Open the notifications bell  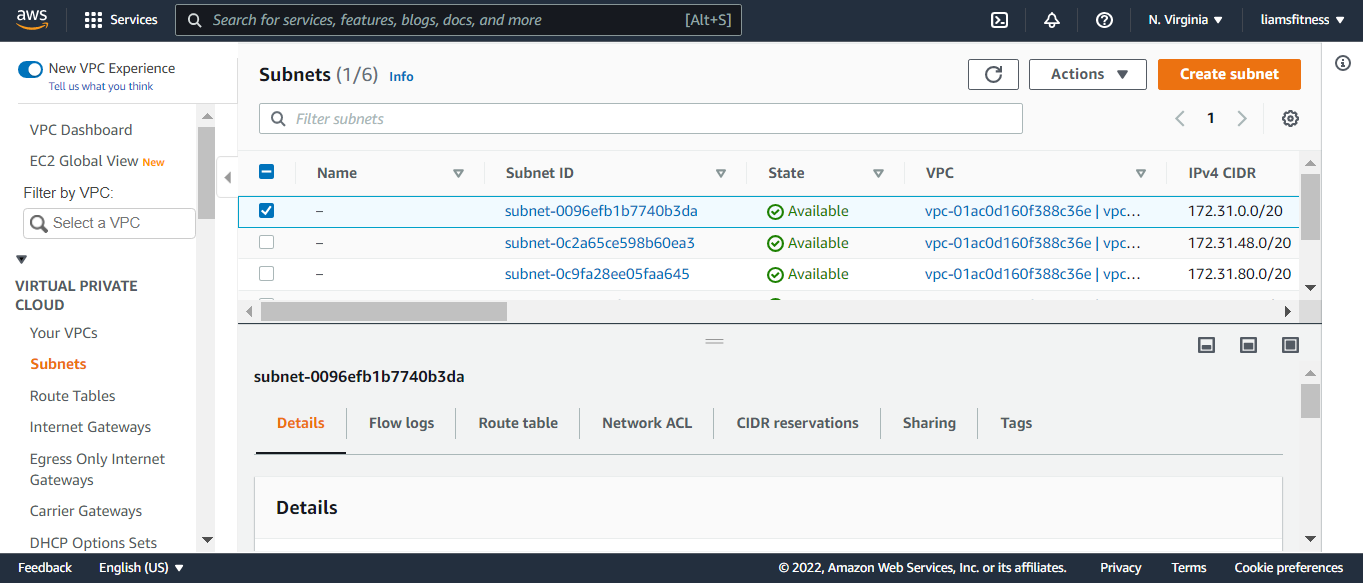pyautogui.click(x=1051, y=20)
